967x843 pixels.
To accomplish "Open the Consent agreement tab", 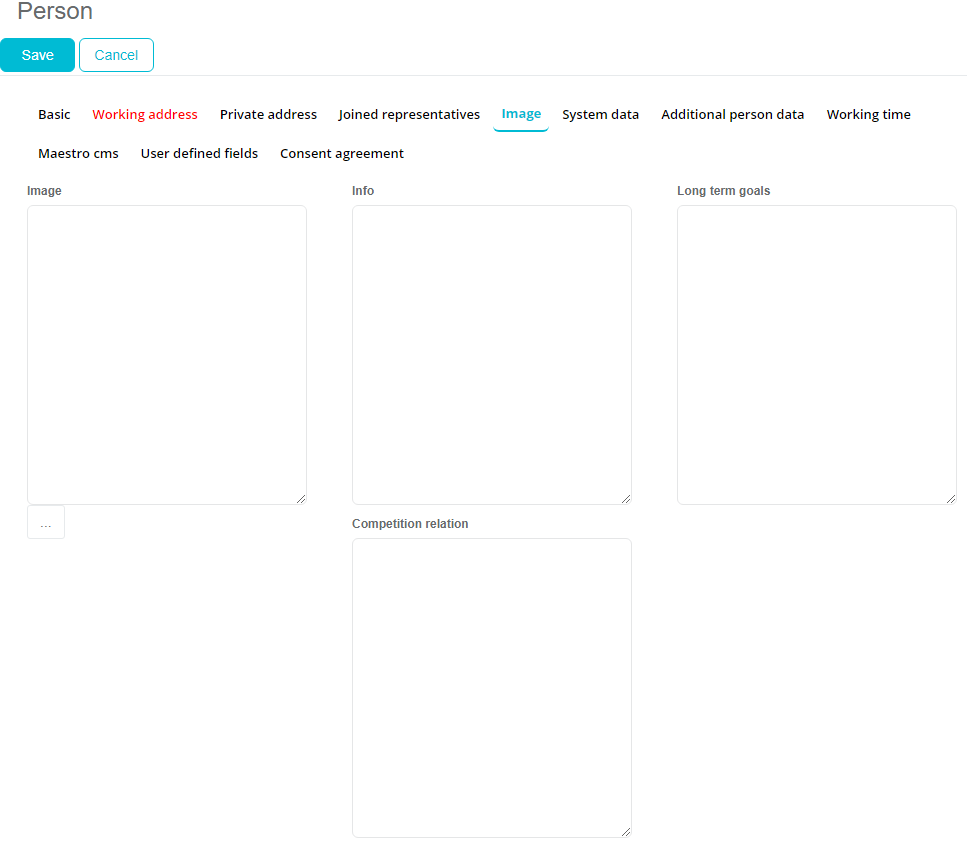I will [x=342, y=154].
